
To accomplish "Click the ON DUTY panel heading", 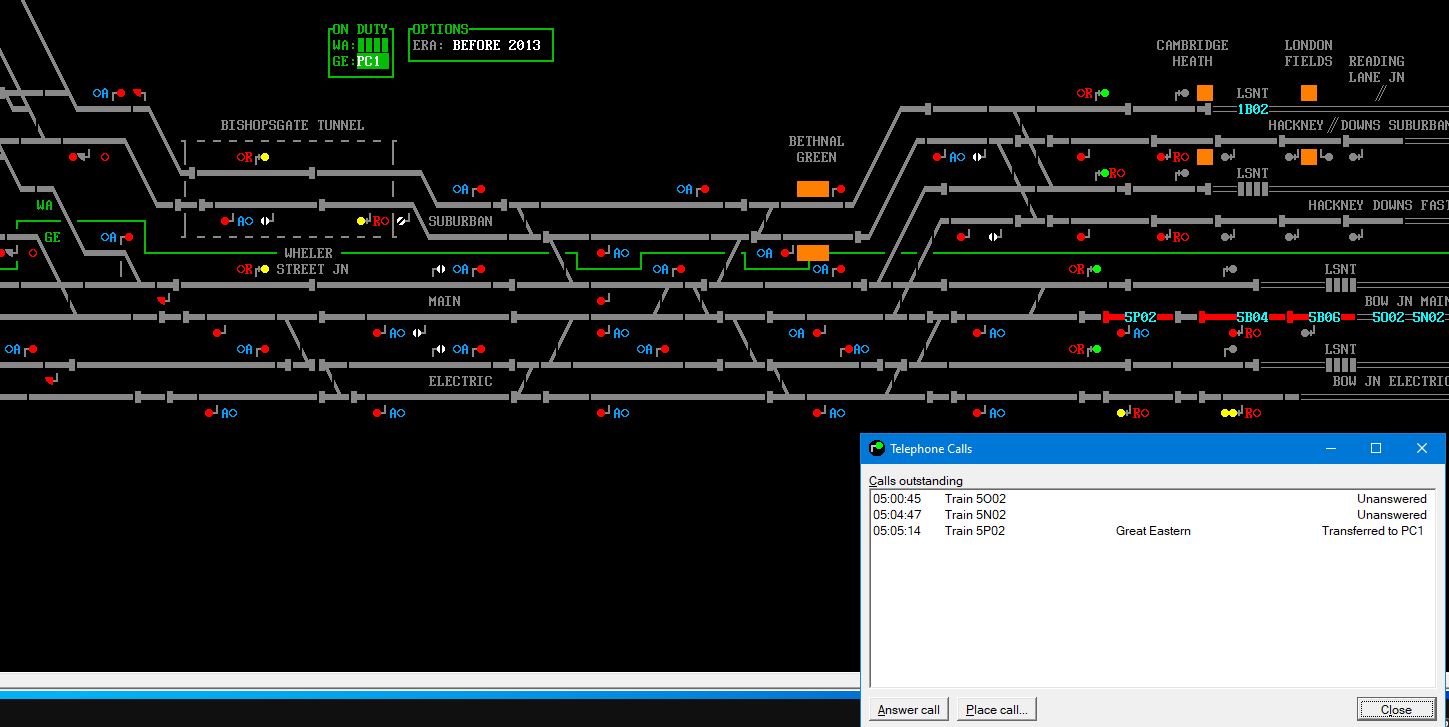I will (361, 30).
